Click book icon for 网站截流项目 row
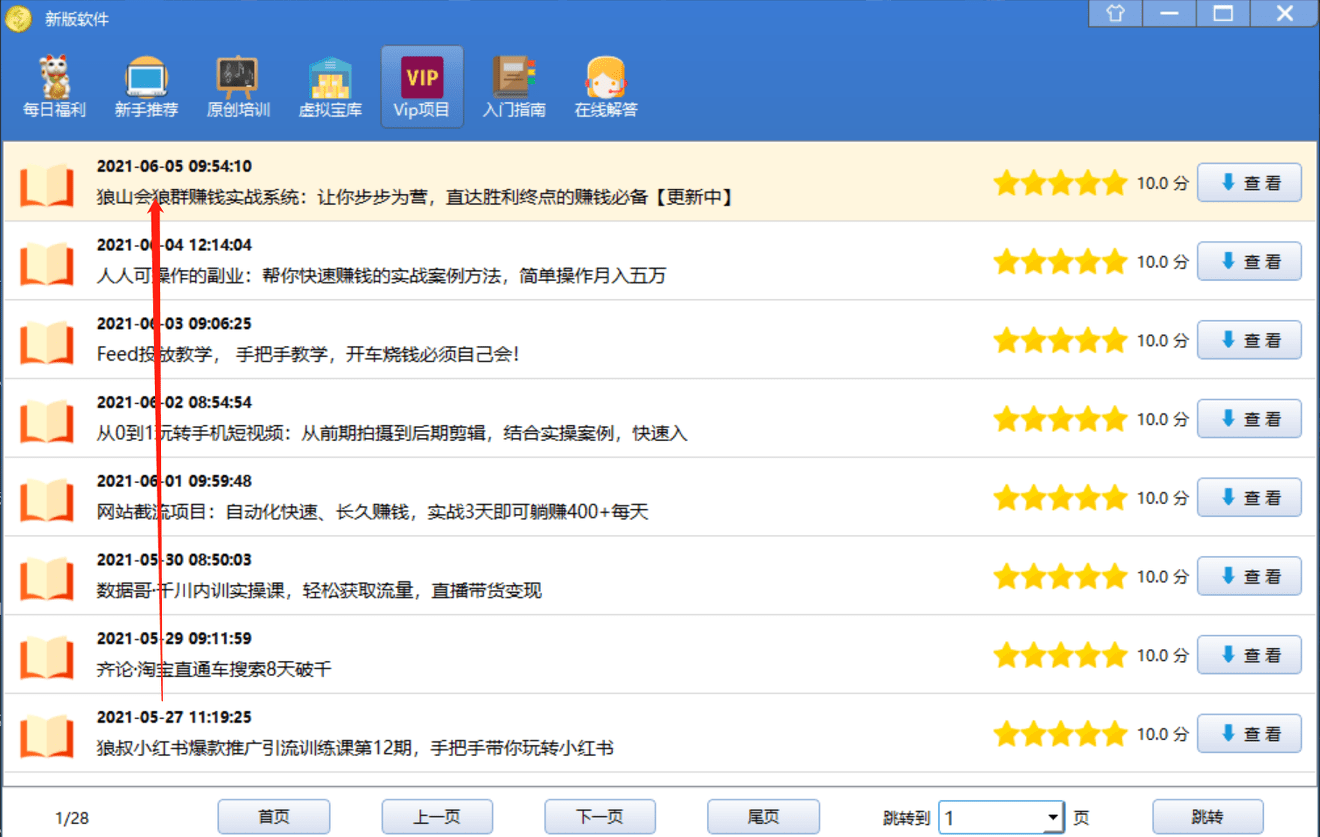The height and width of the screenshot is (837, 1320). click(x=47, y=499)
